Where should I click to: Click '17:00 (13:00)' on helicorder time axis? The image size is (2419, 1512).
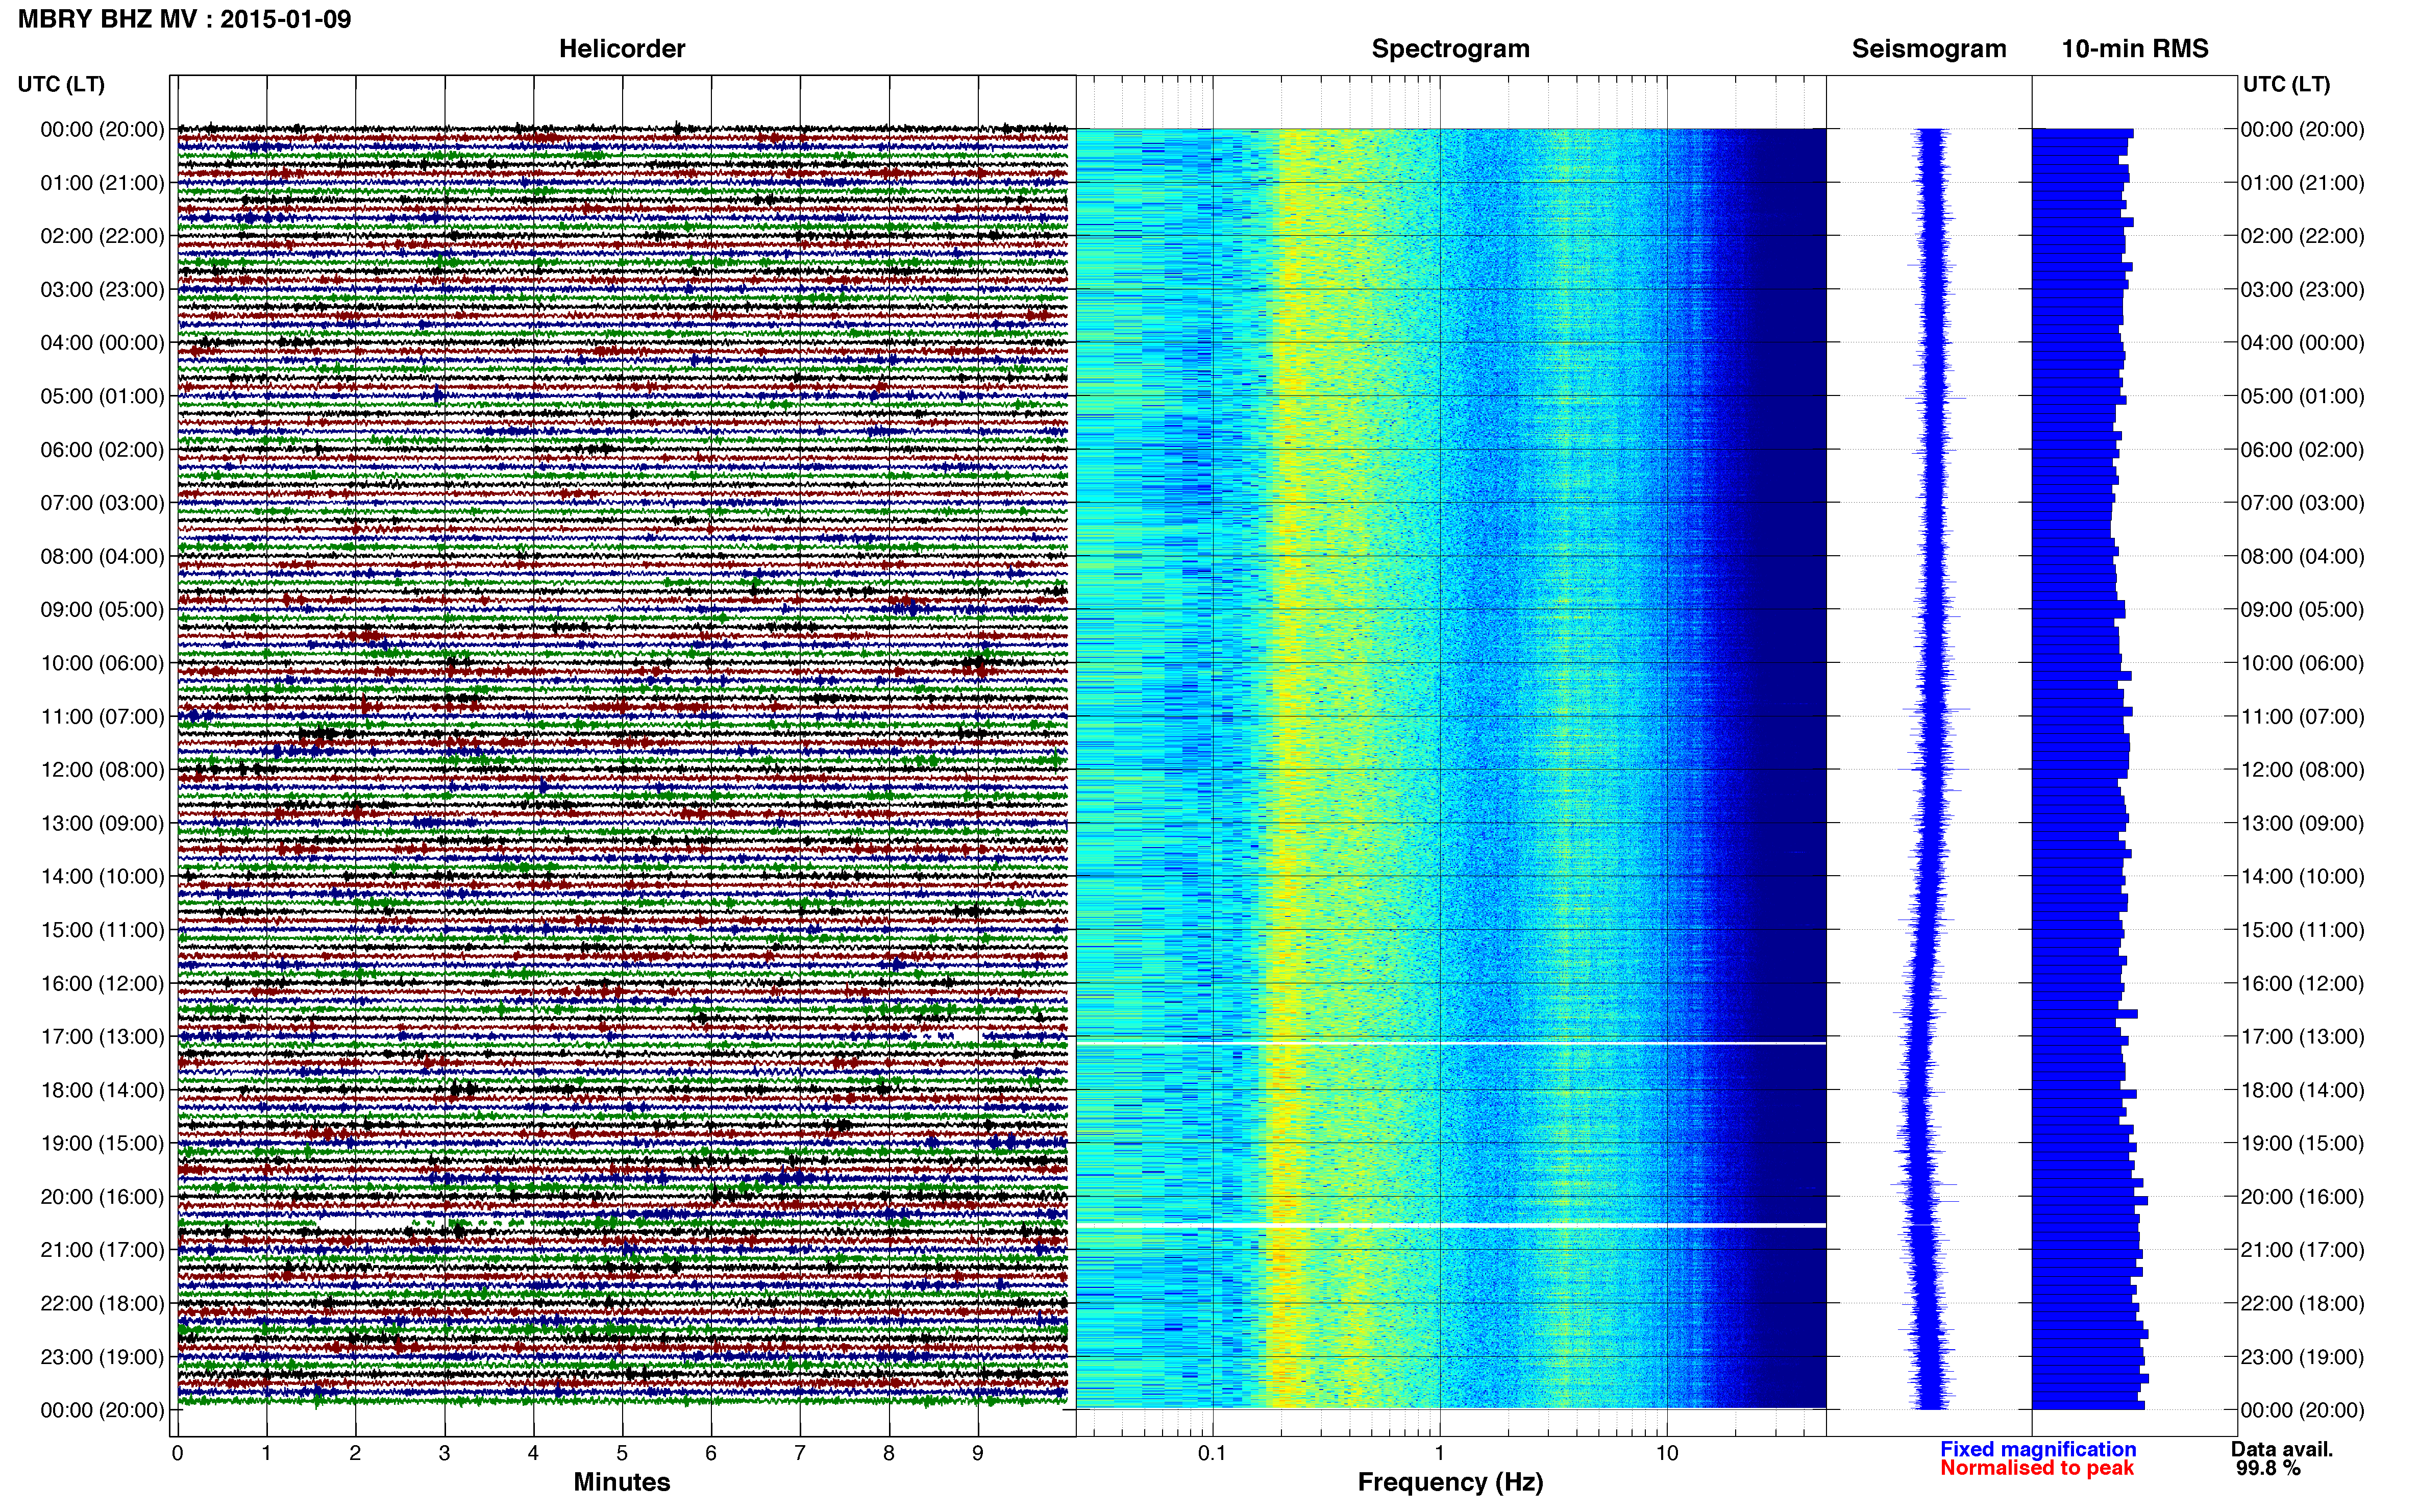(102, 1037)
